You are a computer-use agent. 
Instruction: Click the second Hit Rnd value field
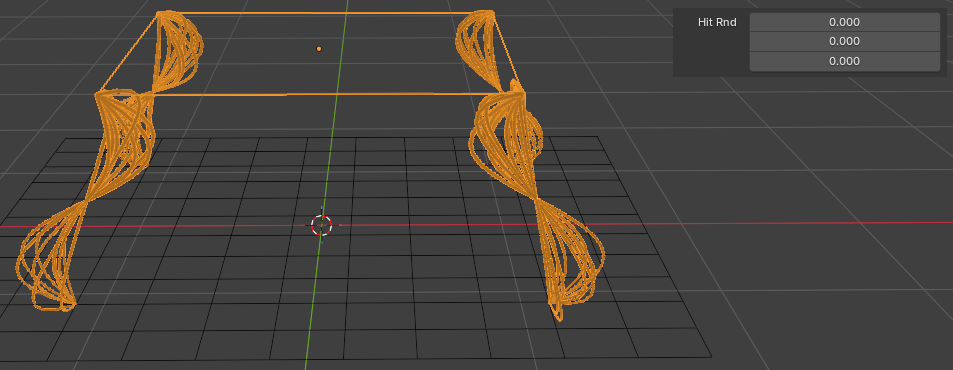pyautogui.click(x=844, y=41)
